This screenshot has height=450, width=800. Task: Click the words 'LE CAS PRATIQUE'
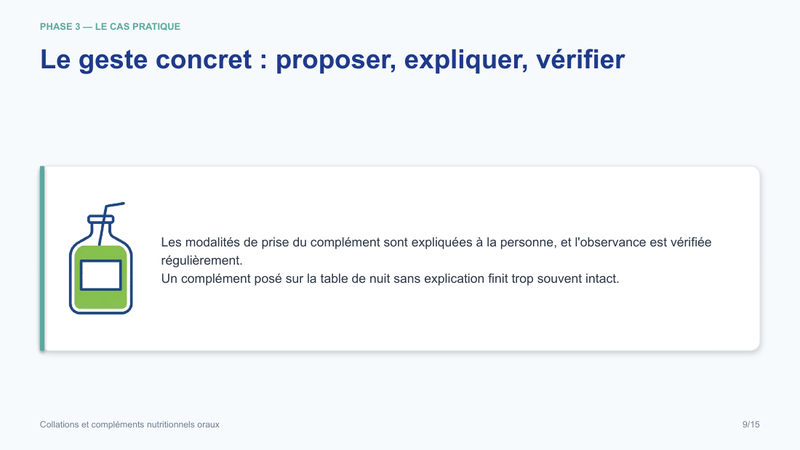[138, 27]
